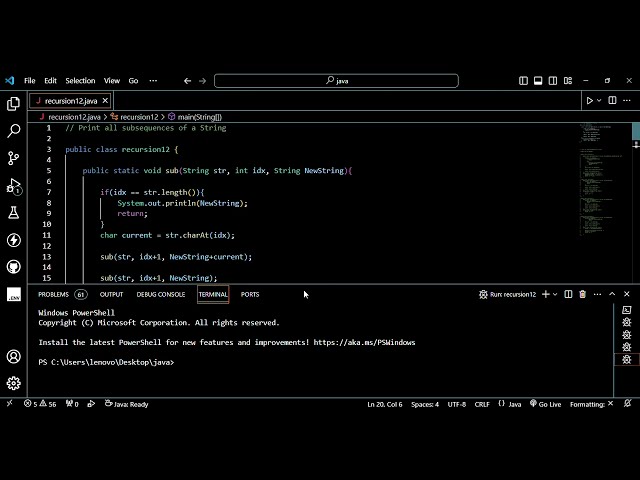Image resolution: width=640 pixels, height=480 pixels.
Task: Select the recursion12.java editor tab
Action: [x=71, y=101]
